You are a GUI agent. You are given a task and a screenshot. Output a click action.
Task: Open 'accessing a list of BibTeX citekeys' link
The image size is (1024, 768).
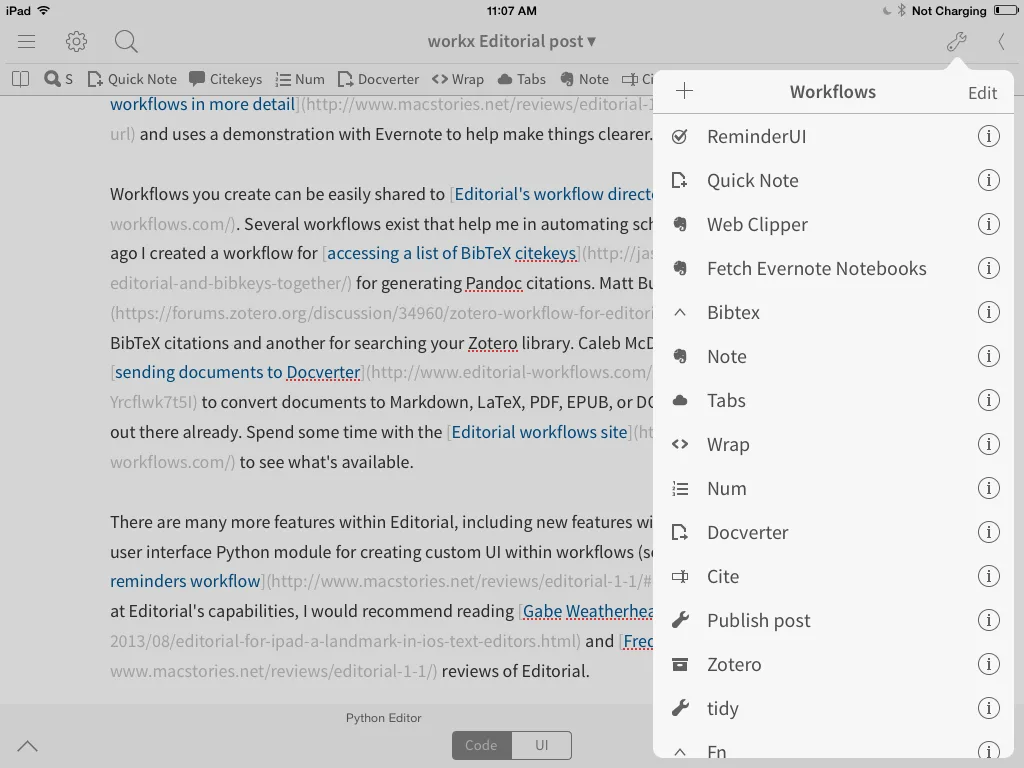(451, 253)
